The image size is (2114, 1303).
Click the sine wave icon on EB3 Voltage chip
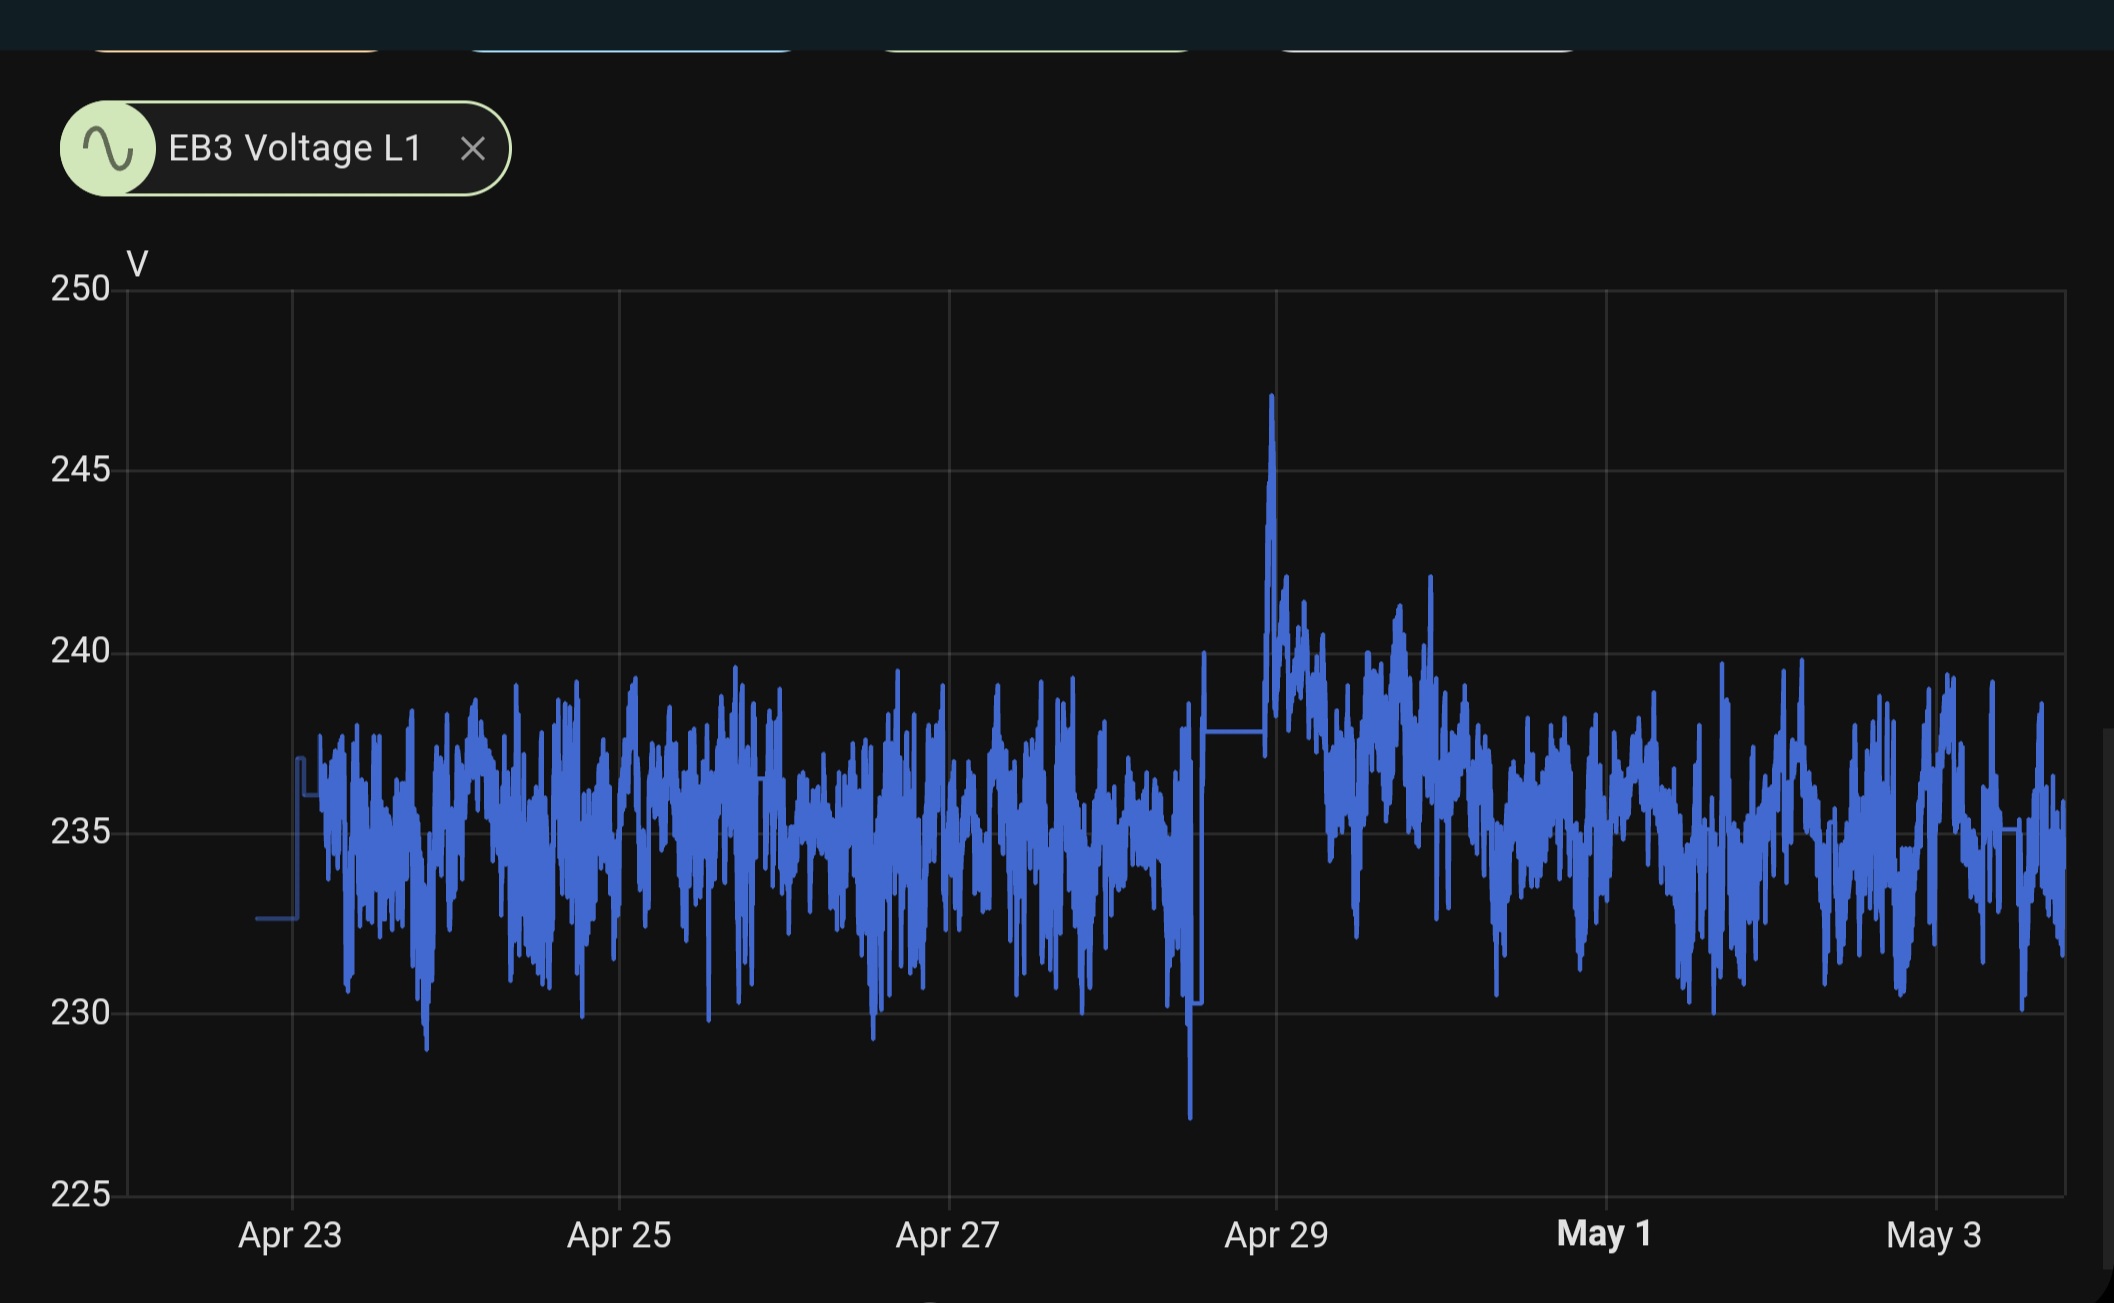[x=108, y=149]
